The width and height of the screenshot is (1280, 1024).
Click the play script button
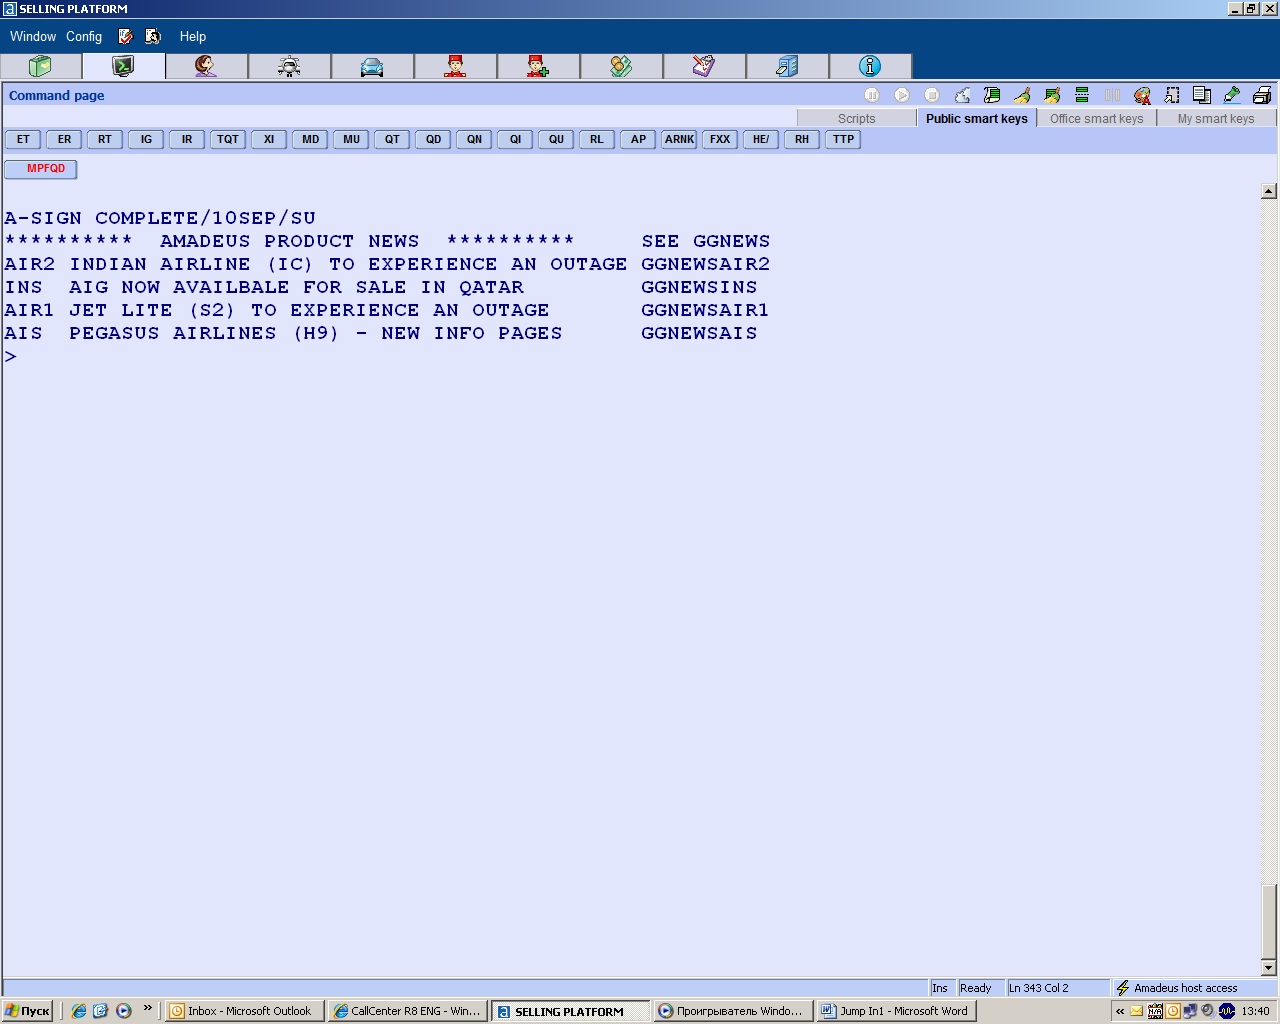pos(902,95)
